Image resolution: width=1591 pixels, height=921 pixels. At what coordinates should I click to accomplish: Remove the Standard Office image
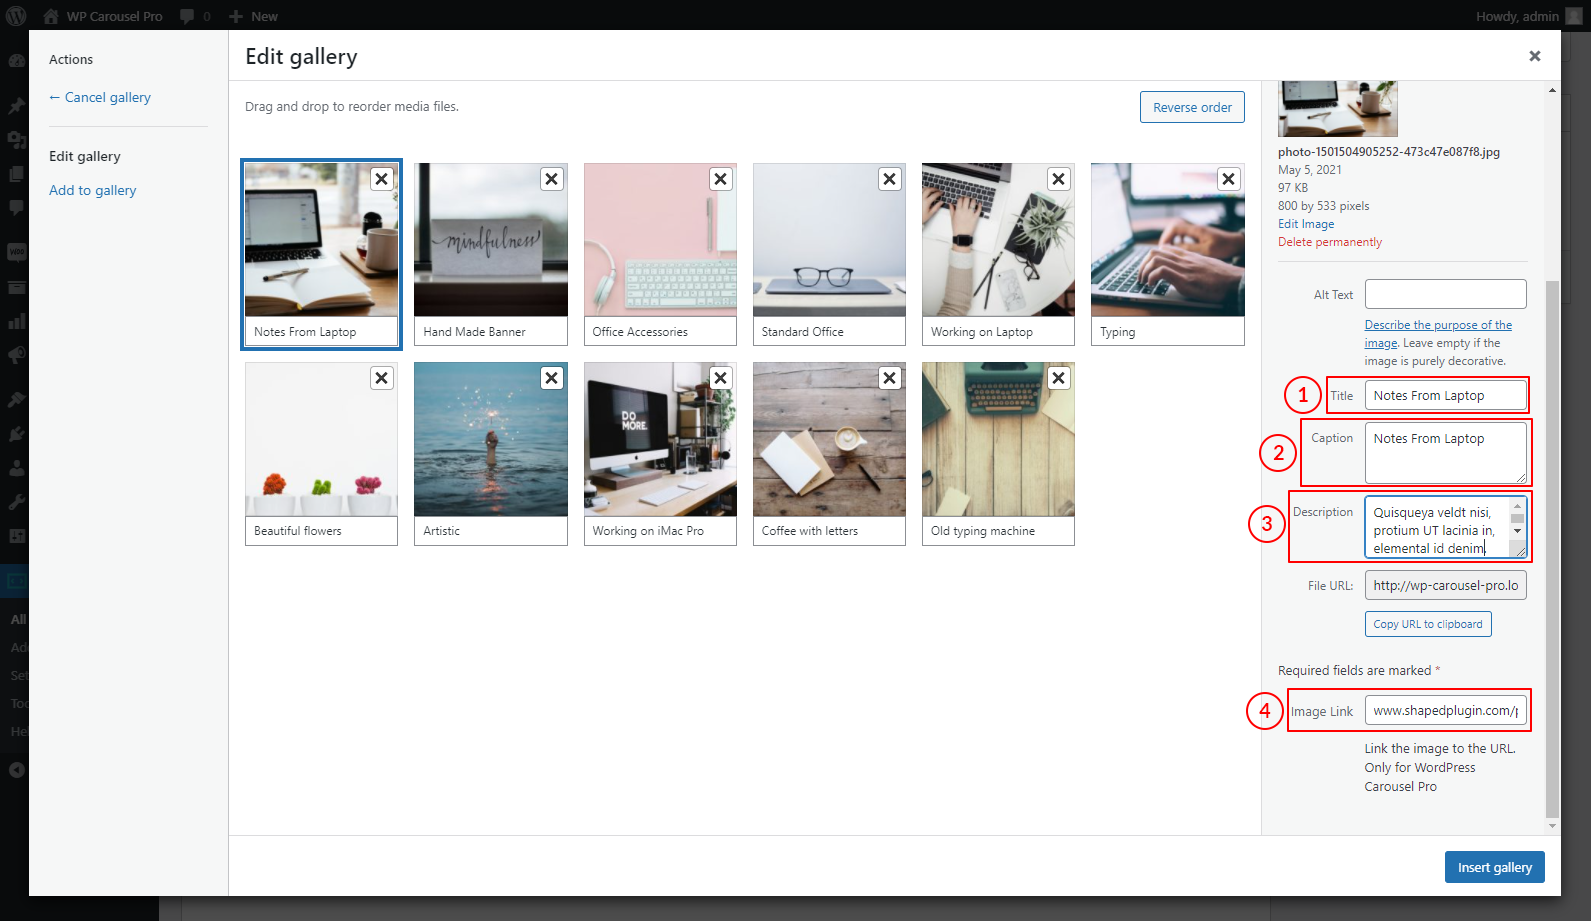[889, 179]
